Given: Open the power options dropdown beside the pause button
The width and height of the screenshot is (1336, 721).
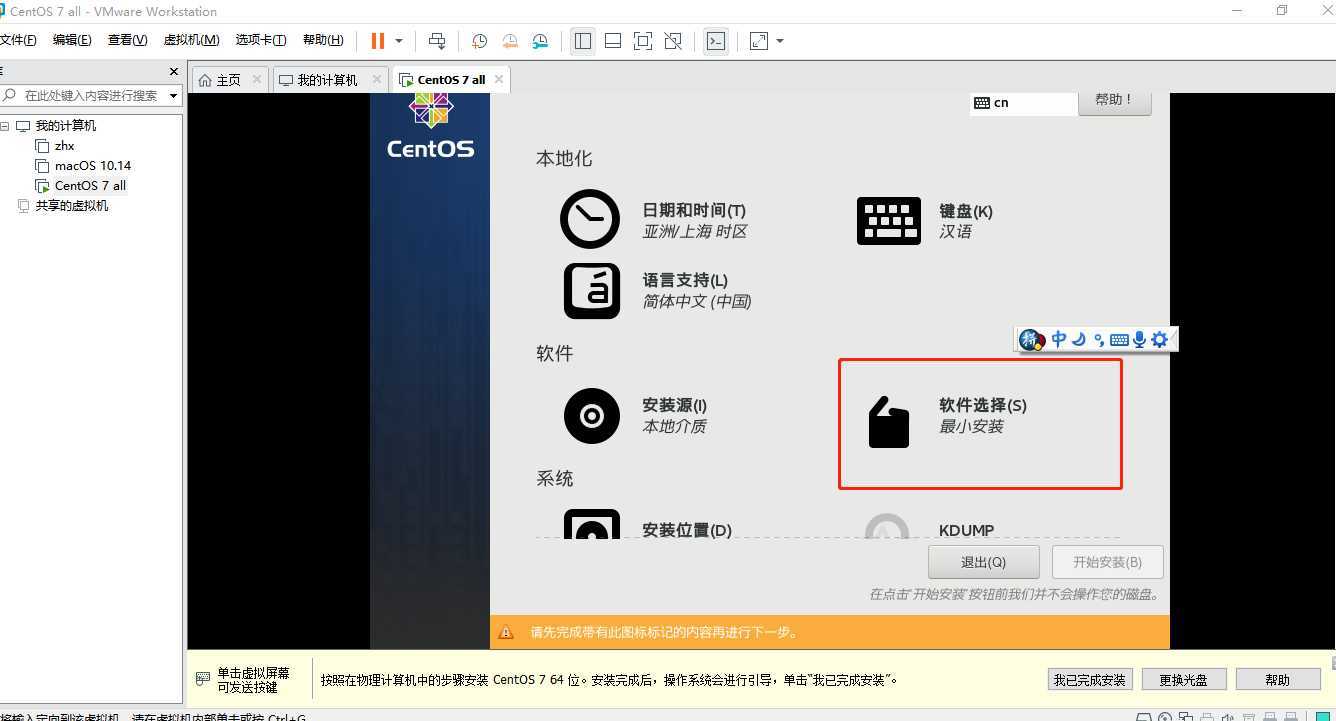Looking at the screenshot, I should pos(399,41).
